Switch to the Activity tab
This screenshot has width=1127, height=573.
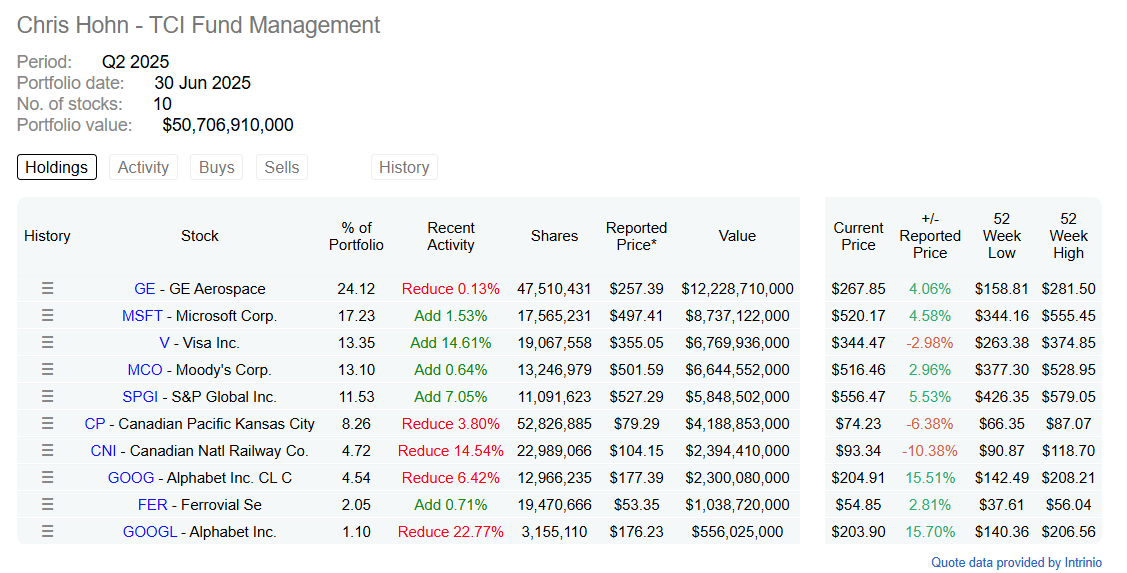click(x=143, y=167)
